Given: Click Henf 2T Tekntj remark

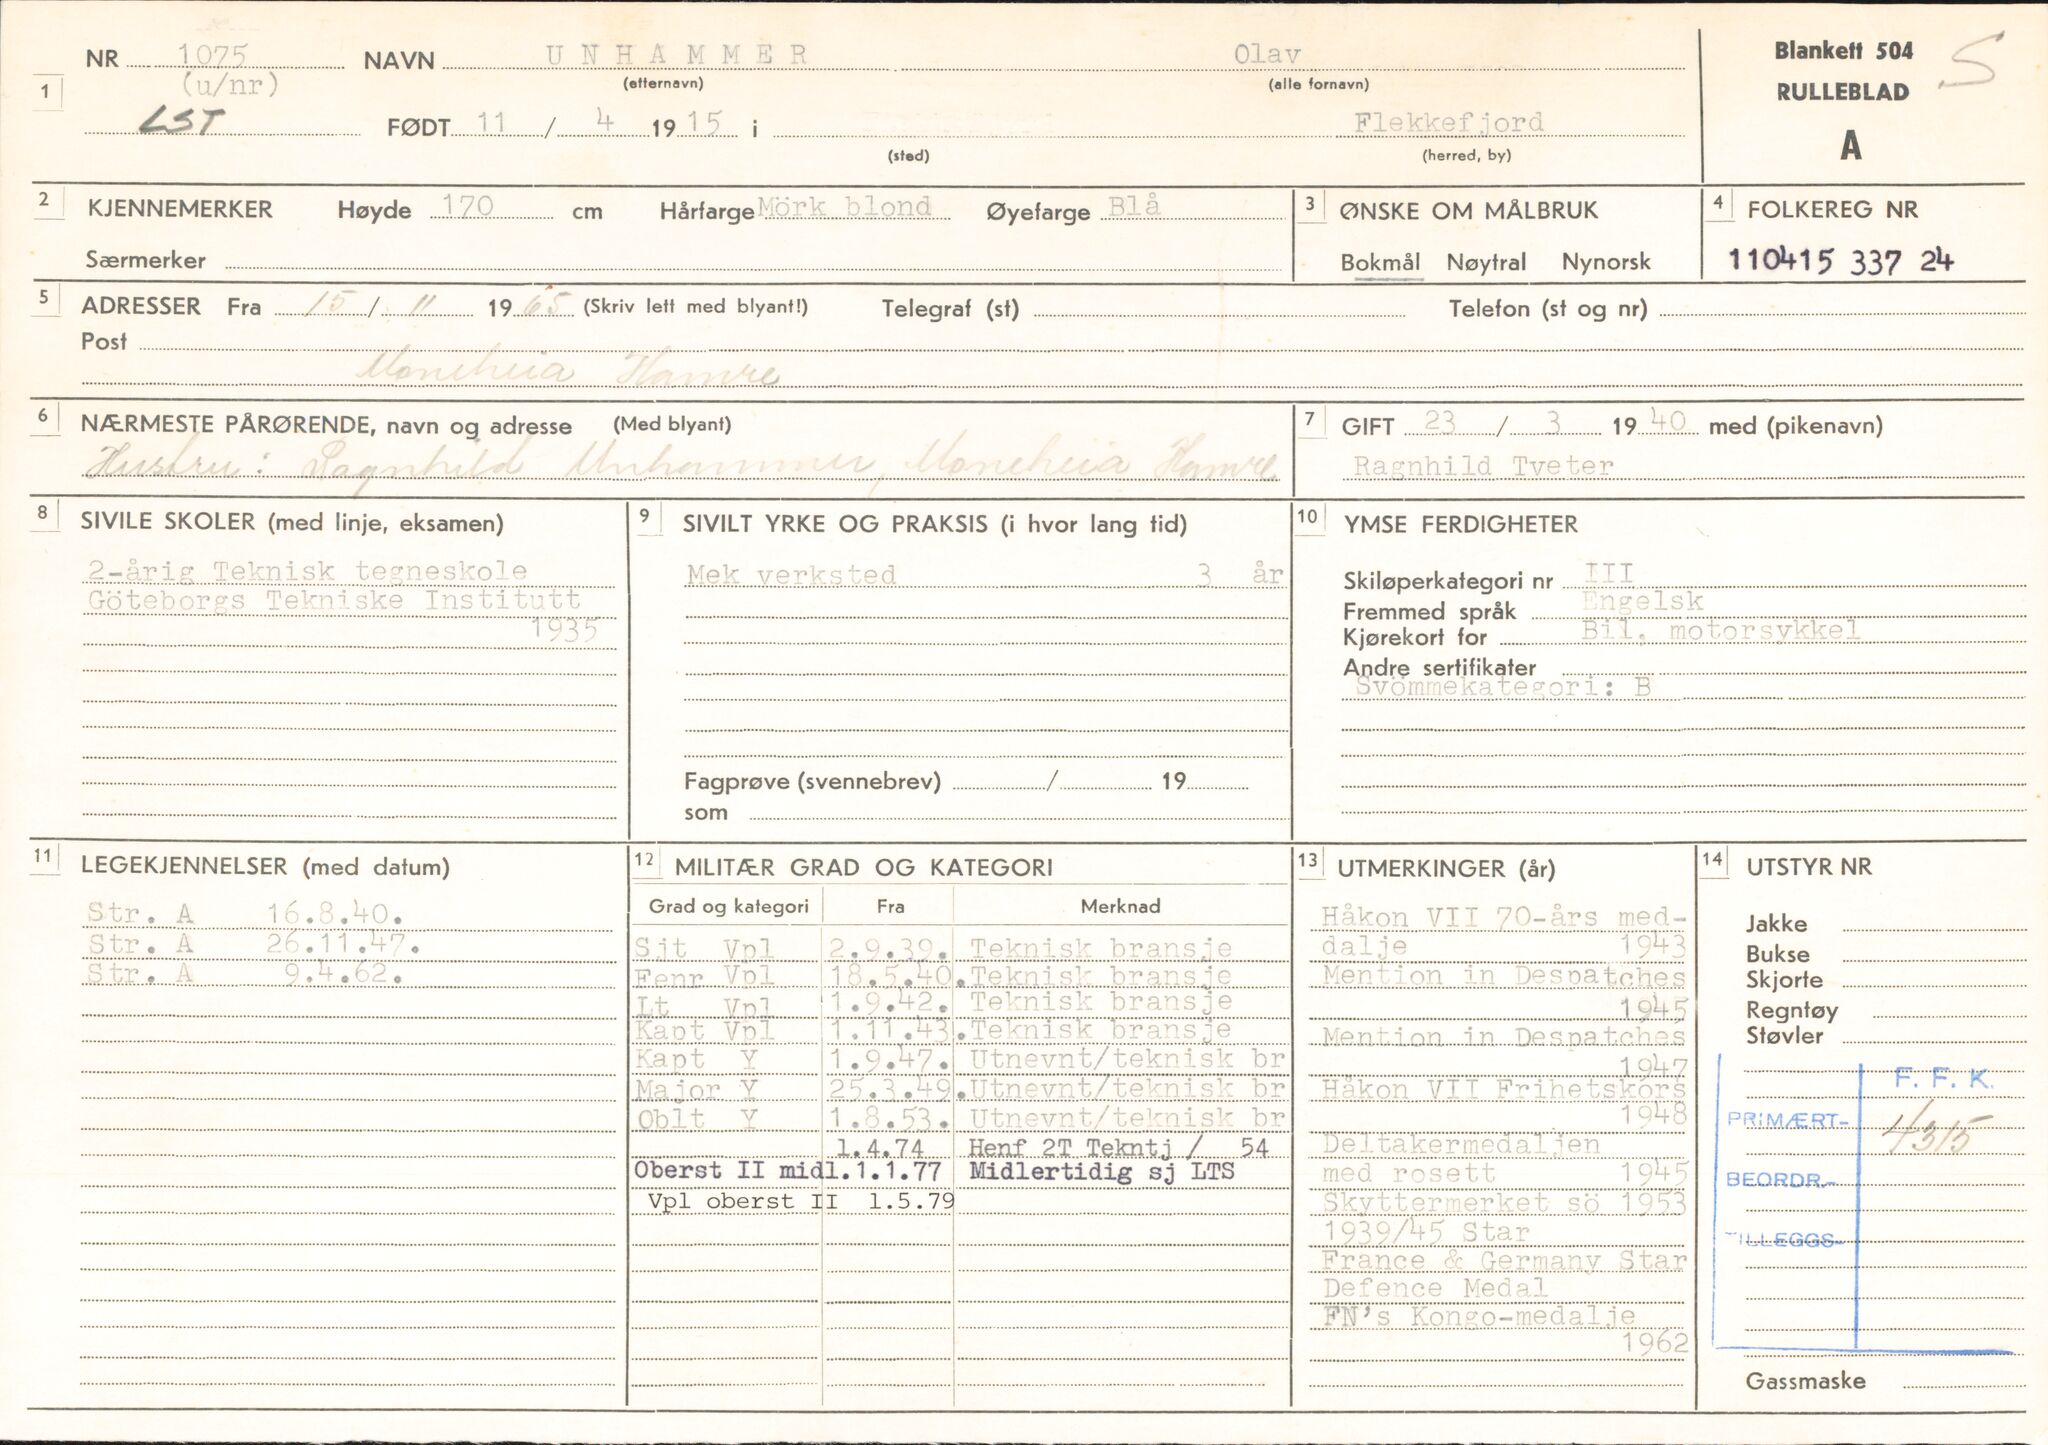Looking at the screenshot, I should coord(1118,1148).
